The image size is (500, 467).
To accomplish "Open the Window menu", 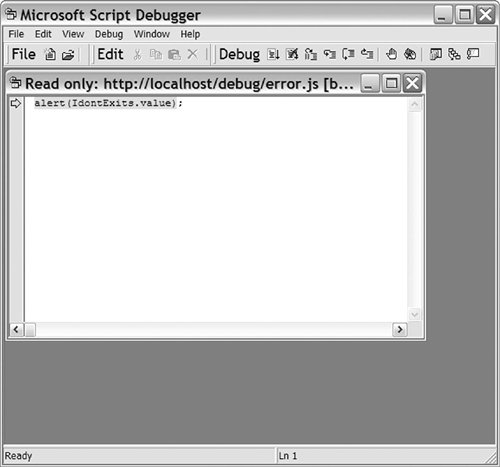I will pyautogui.click(x=152, y=34).
